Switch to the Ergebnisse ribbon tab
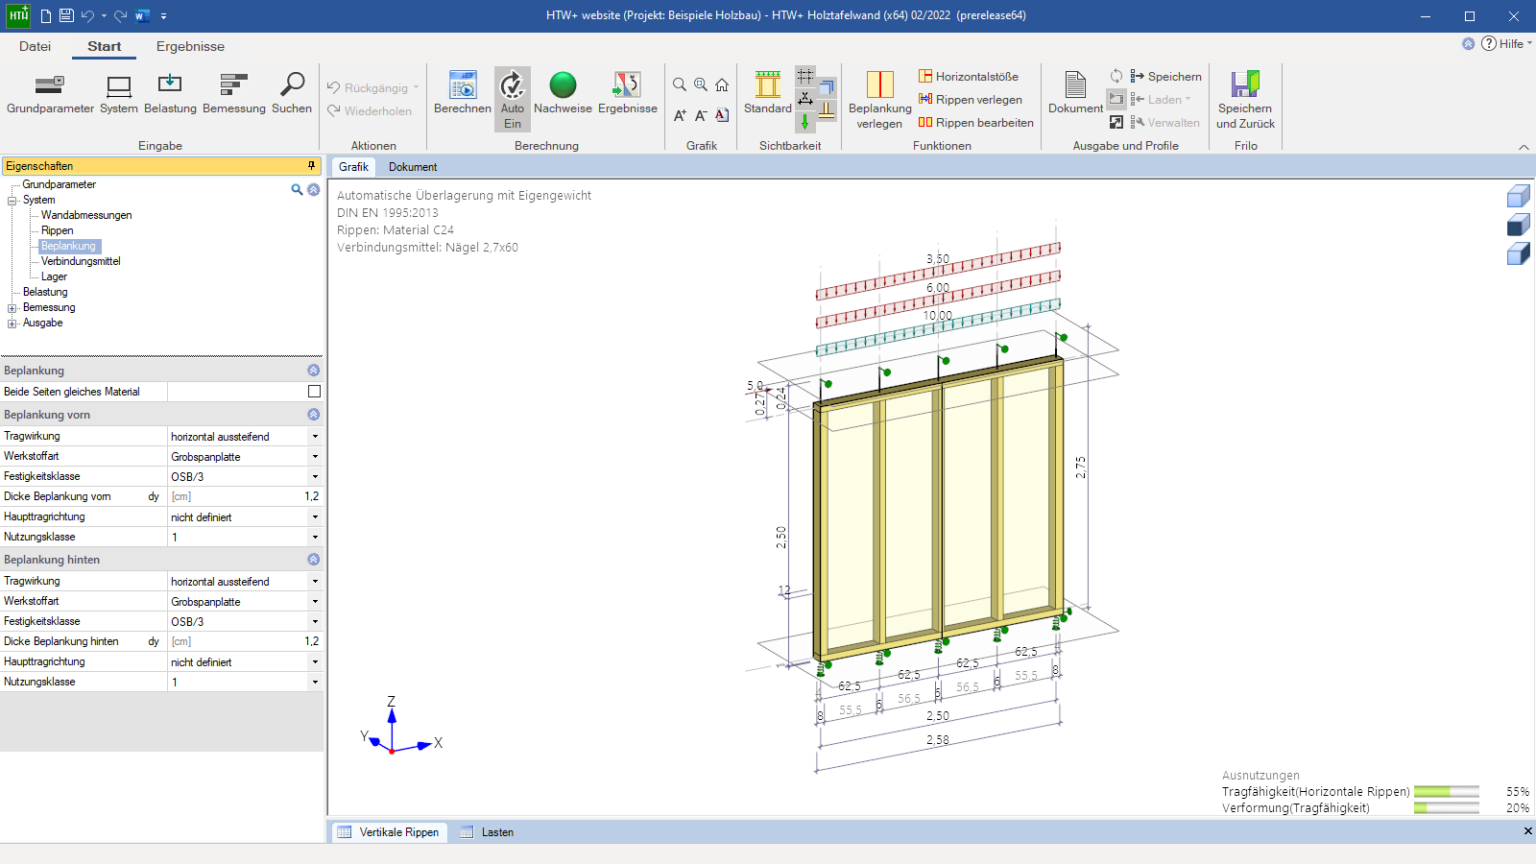Image resolution: width=1536 pixels, height=864 pixels. [190, 47]
